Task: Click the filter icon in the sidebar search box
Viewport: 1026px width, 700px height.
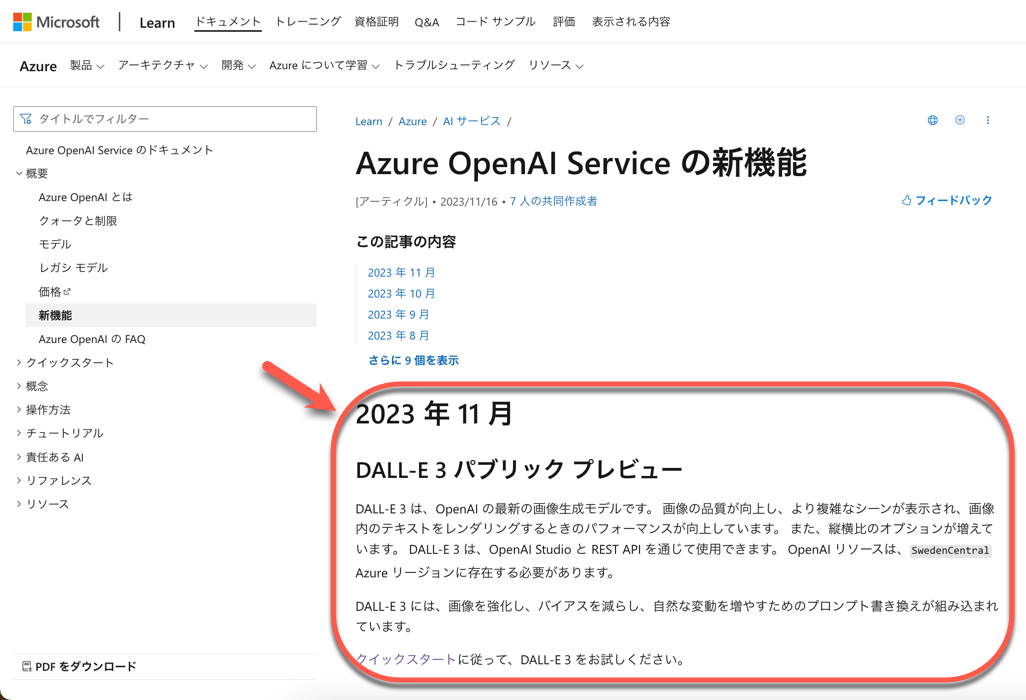Action: click(x=24, y=118)
